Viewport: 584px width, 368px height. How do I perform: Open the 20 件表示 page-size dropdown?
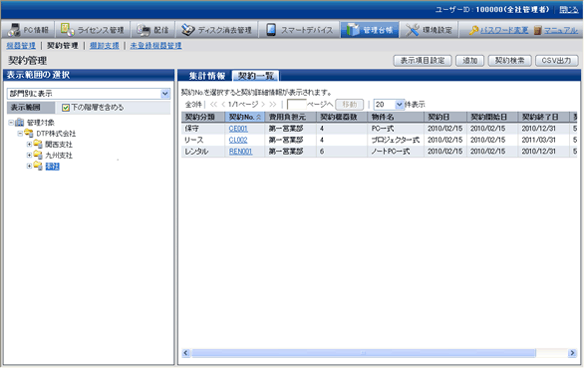[x=389, y=105]
